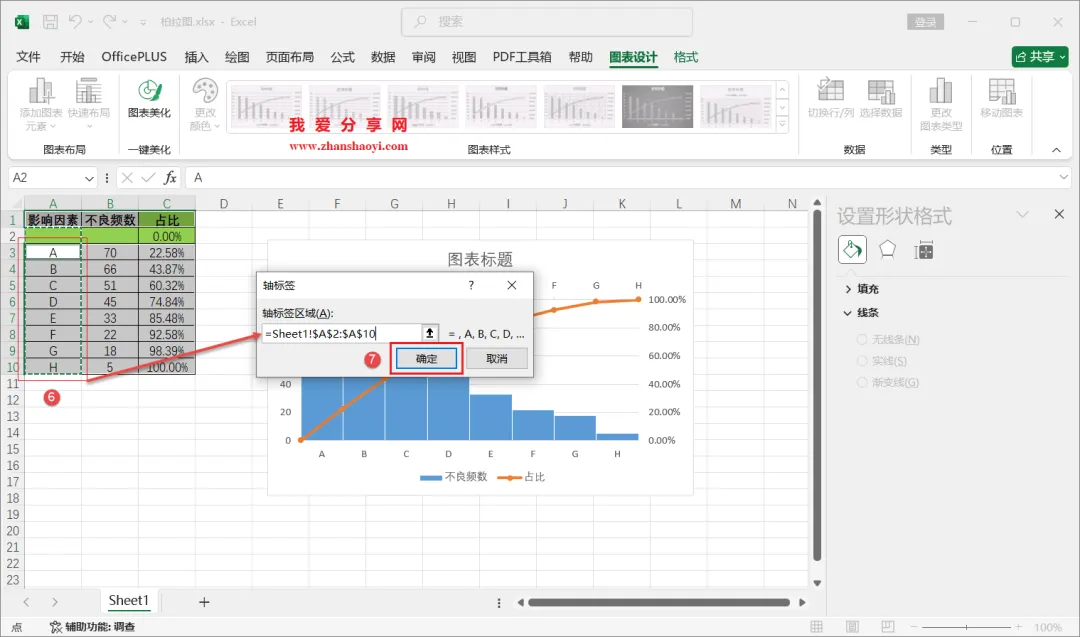This screenshot has width=1080, height=637.
Task: Click confirm checkmark in formula bar
Action: (x=148, y=178)
